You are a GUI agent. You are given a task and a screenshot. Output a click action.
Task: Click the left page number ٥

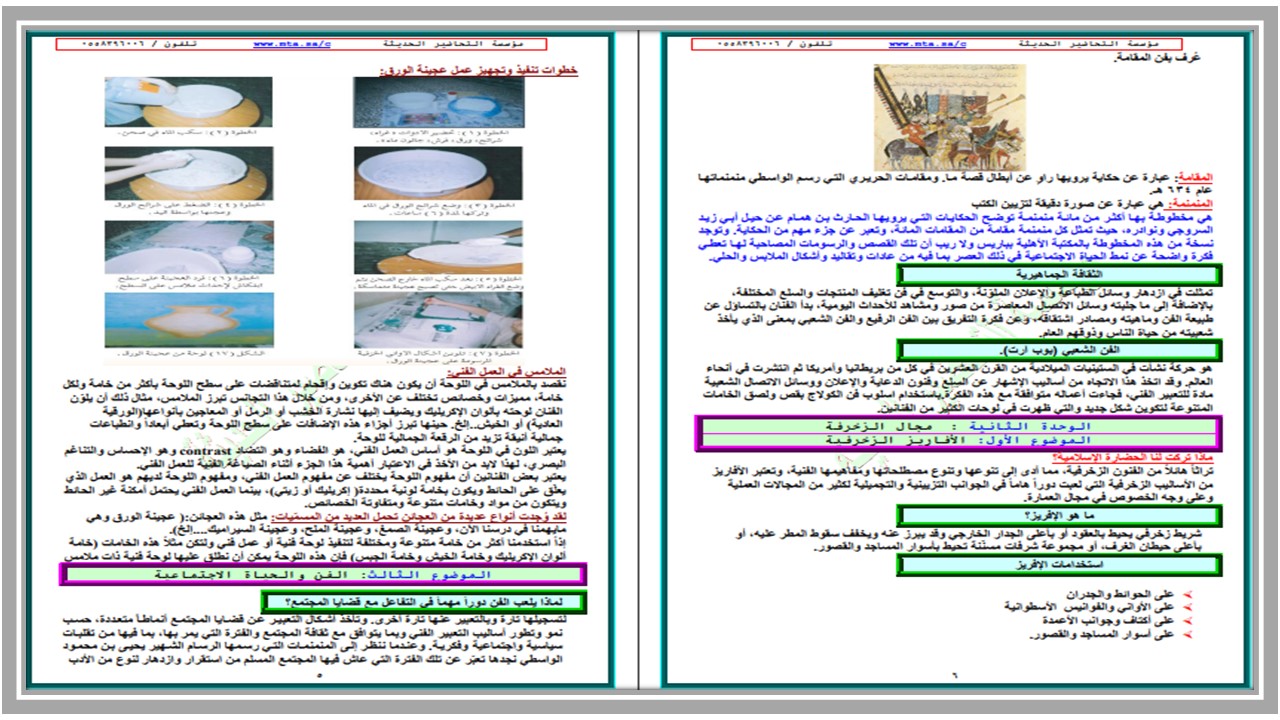pyautogui.click(x=319, y=677)
